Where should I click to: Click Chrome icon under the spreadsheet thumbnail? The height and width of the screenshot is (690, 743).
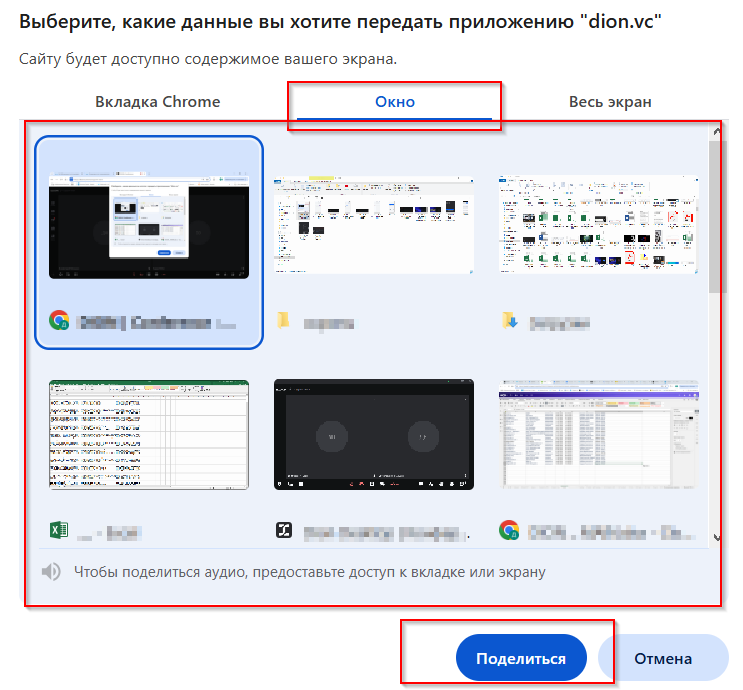pos(509,531)
